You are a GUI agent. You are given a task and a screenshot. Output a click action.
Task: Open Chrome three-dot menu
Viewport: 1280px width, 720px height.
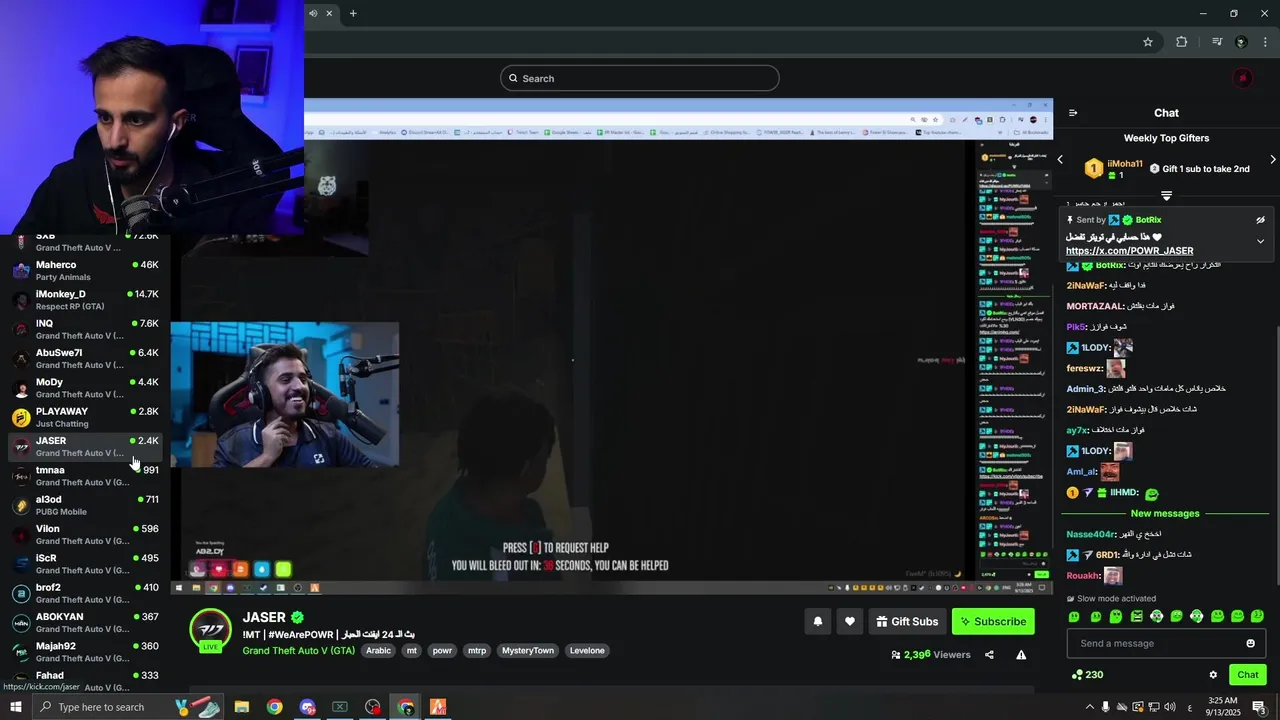[x=1265, y=42]
